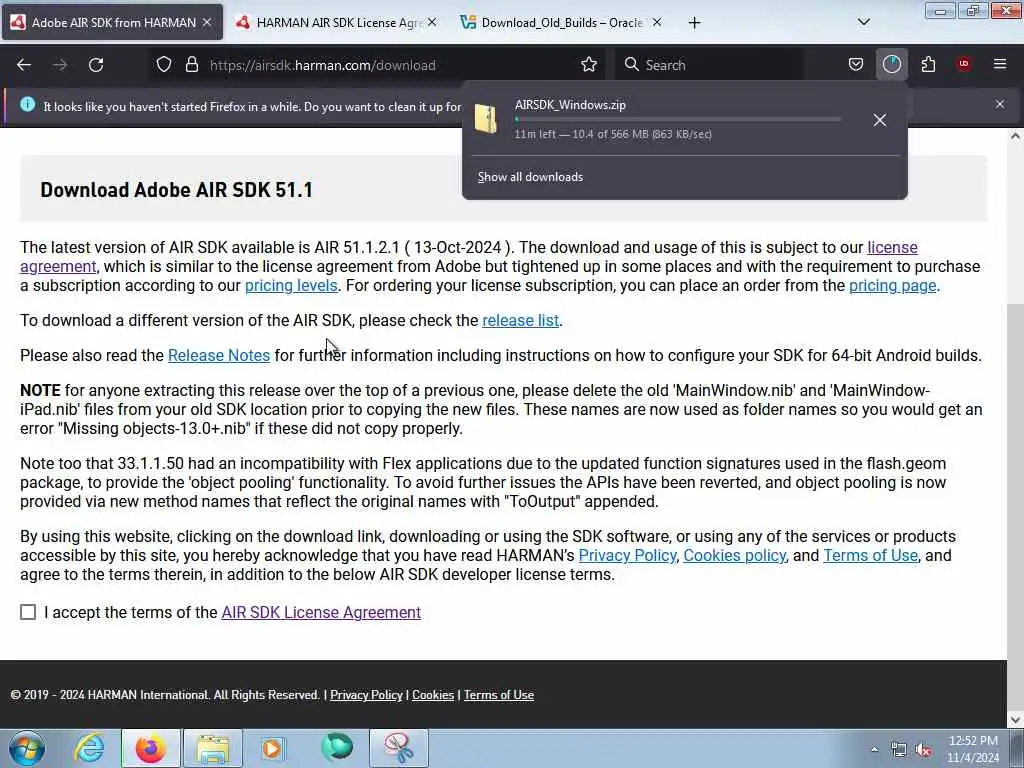This screenshot has width=1024, height=768.
Task: Click the AIRSDK_Windows.zip download progress bar
Action: [677, 120]
